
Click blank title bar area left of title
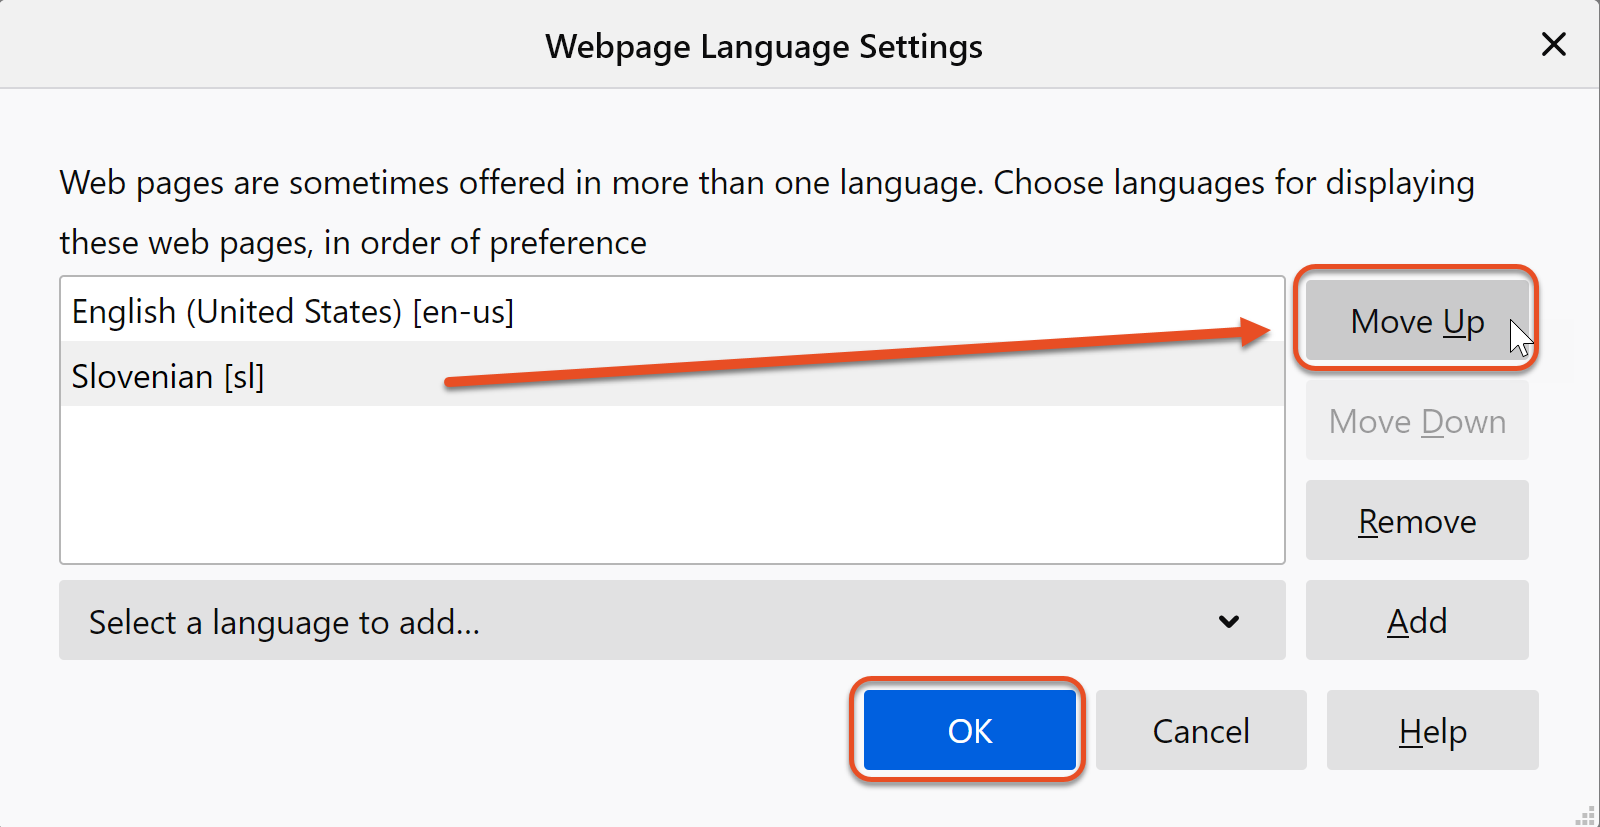point(250,45)
